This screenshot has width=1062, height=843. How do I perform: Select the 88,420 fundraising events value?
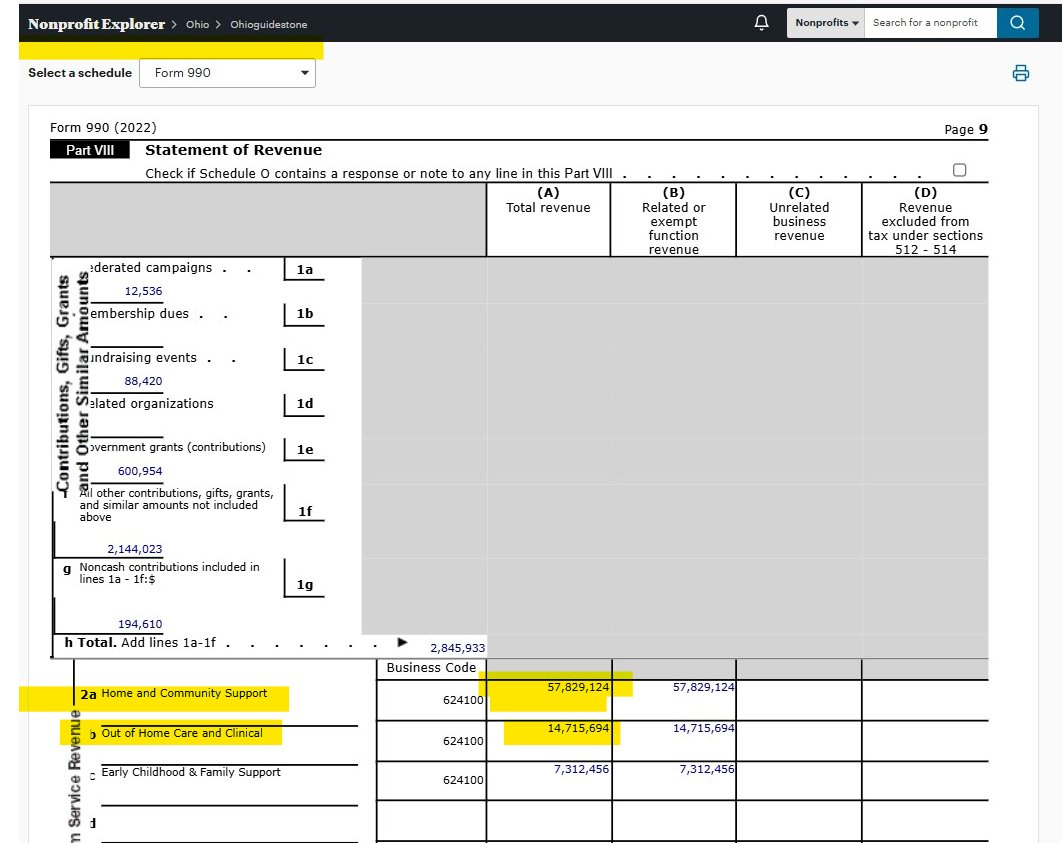[x=143, y=381]
